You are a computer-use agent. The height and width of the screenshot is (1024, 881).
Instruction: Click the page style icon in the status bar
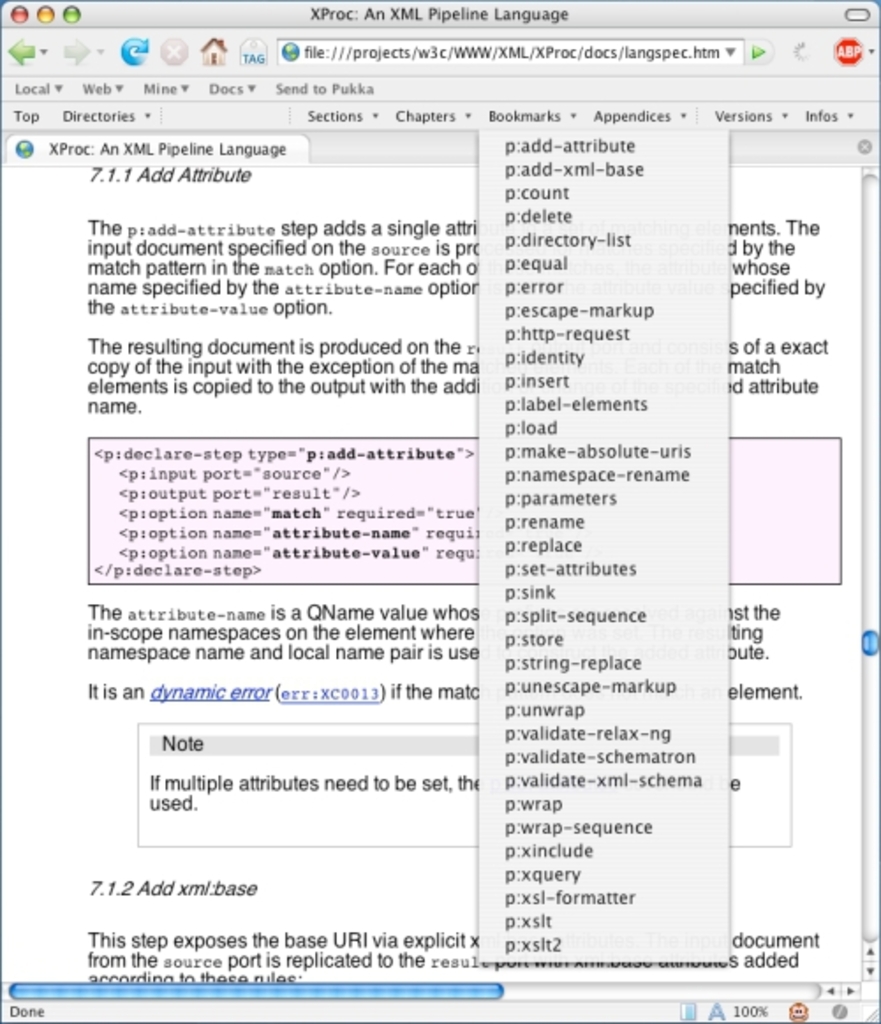pyautogui.click(x=688, y=1012)
